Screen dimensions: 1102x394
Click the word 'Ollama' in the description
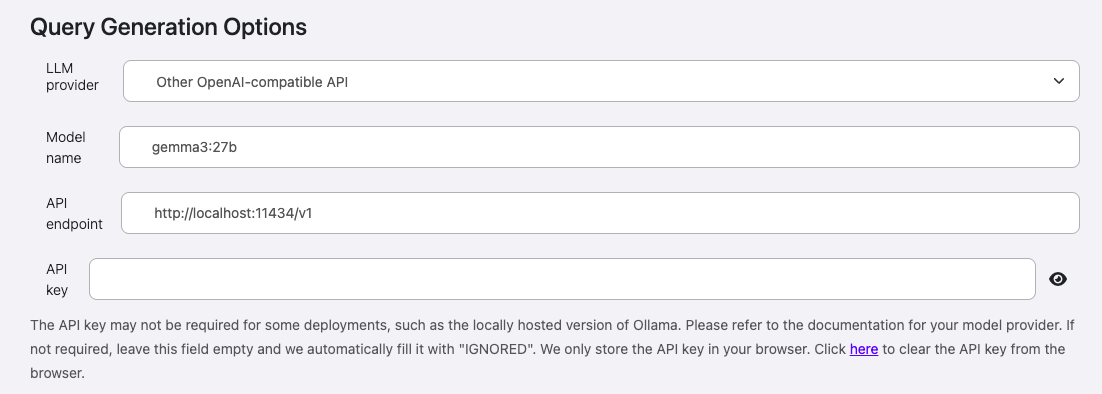click(657, 325)
